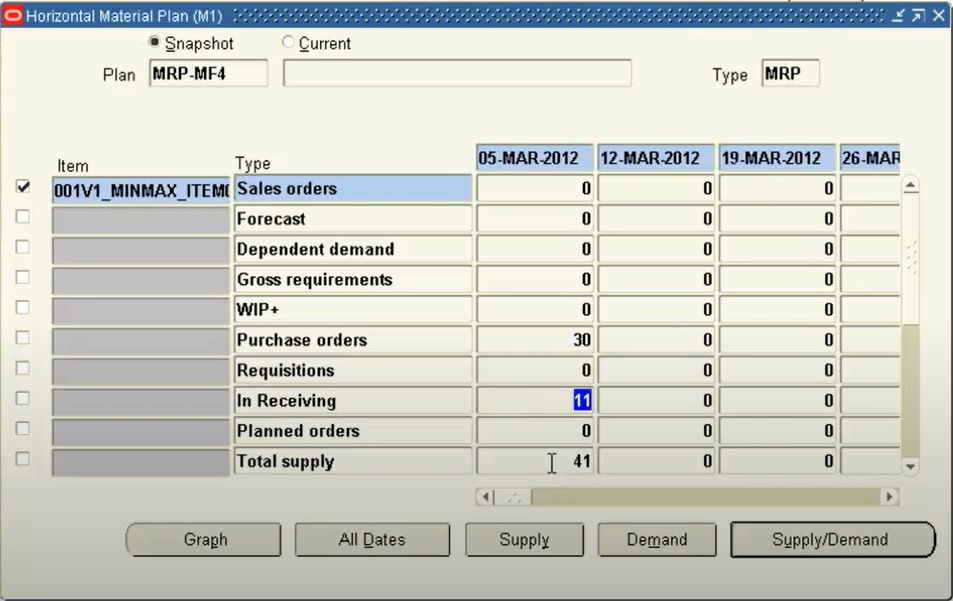The width and height of the screenshot is (953, 601).
Task: Uncheck the 001V1_MINMAX_ITEM row checkbox
Action: (23, 187)
